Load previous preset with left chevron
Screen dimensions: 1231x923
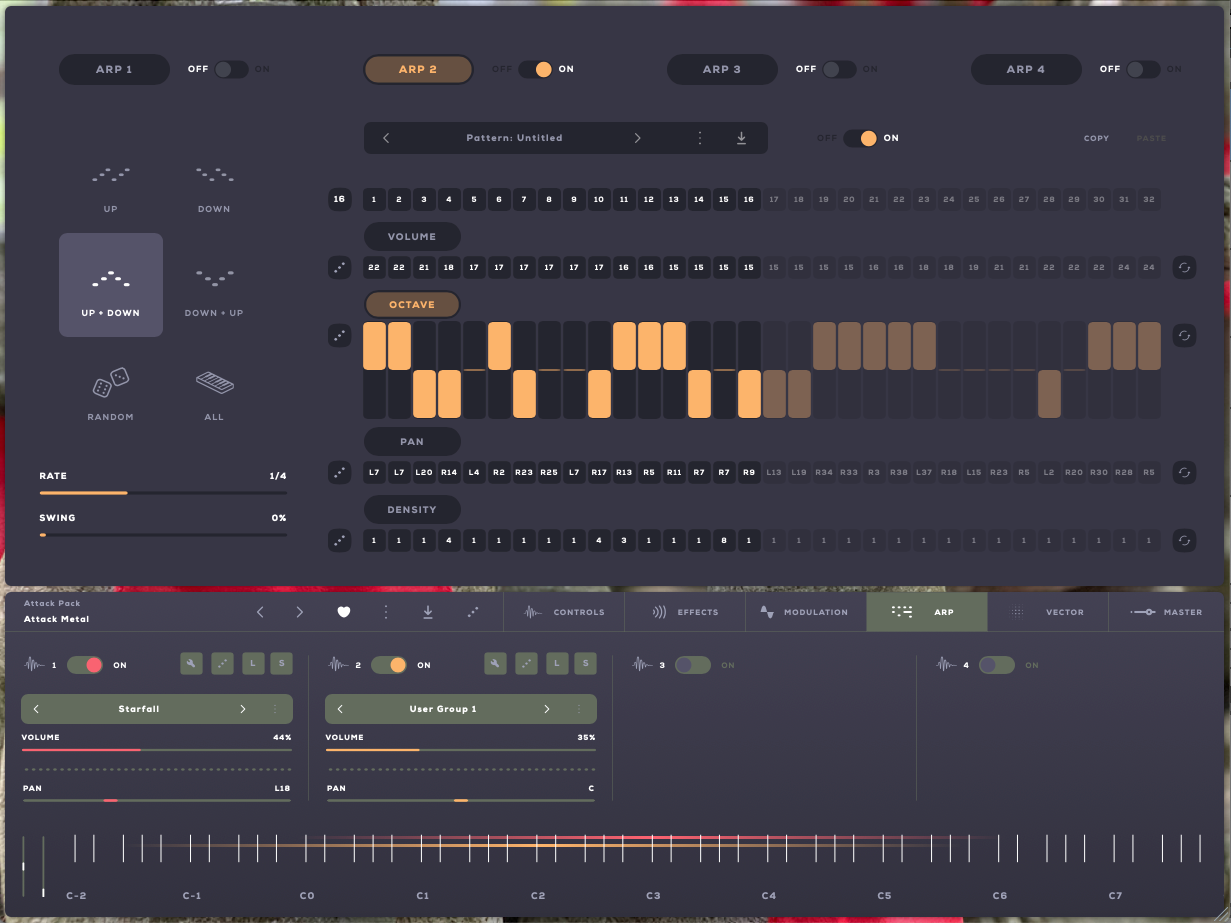point(260,612)
